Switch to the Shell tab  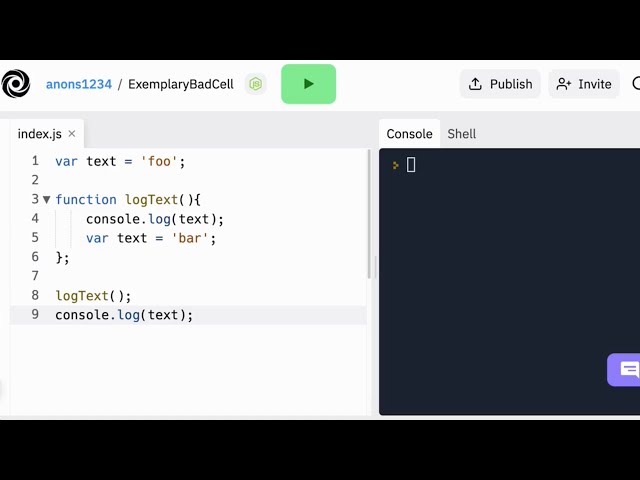click(462, 134)
